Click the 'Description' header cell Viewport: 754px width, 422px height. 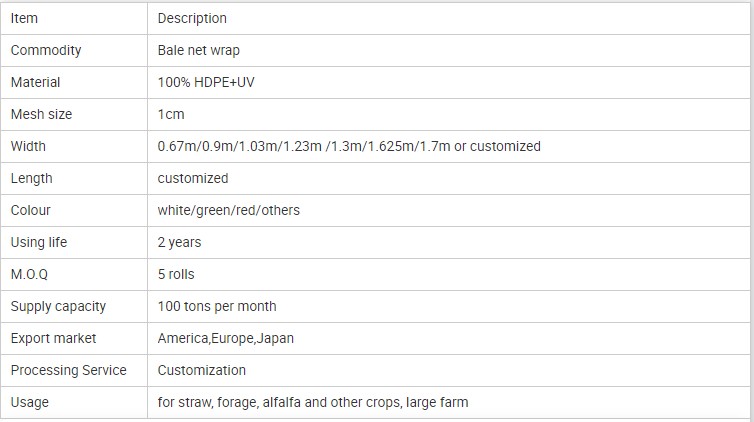pyautogui.click(x=192, y=18)
